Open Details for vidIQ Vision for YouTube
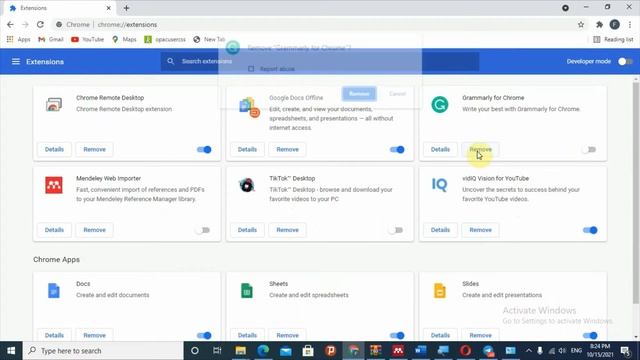This screenshot has width=640, height=360. (x=440, y=230)
